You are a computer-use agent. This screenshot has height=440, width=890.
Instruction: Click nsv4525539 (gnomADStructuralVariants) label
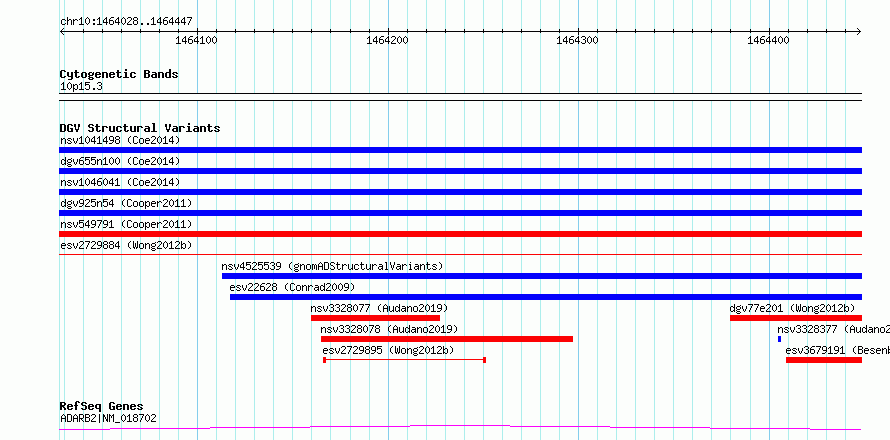click(x=332, y=266)
